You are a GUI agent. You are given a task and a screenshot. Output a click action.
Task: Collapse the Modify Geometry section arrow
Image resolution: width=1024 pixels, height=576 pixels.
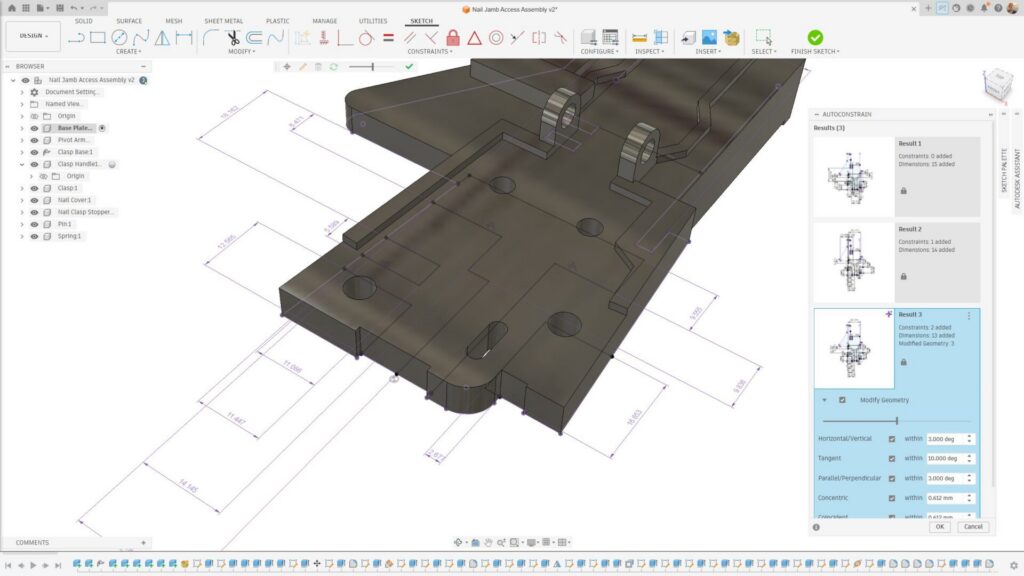point(824,400)
